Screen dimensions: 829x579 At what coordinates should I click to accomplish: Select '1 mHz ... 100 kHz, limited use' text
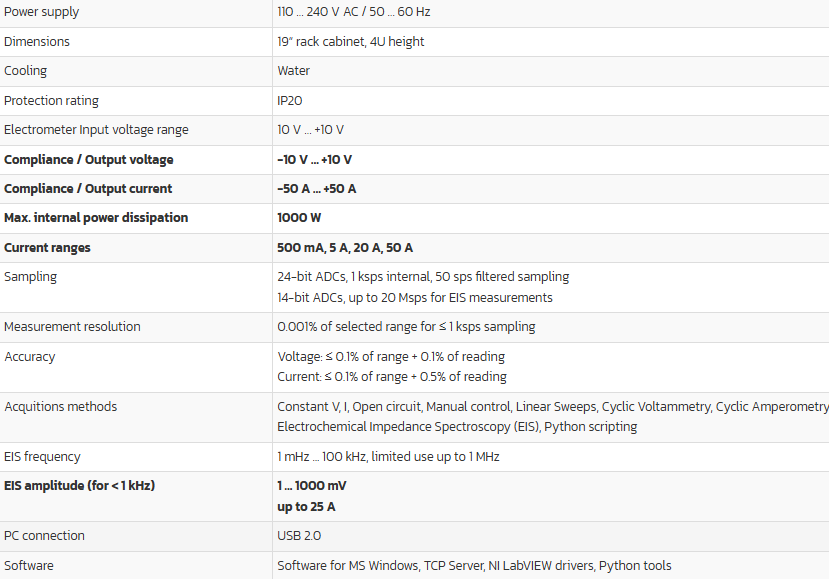coord(388,456)
